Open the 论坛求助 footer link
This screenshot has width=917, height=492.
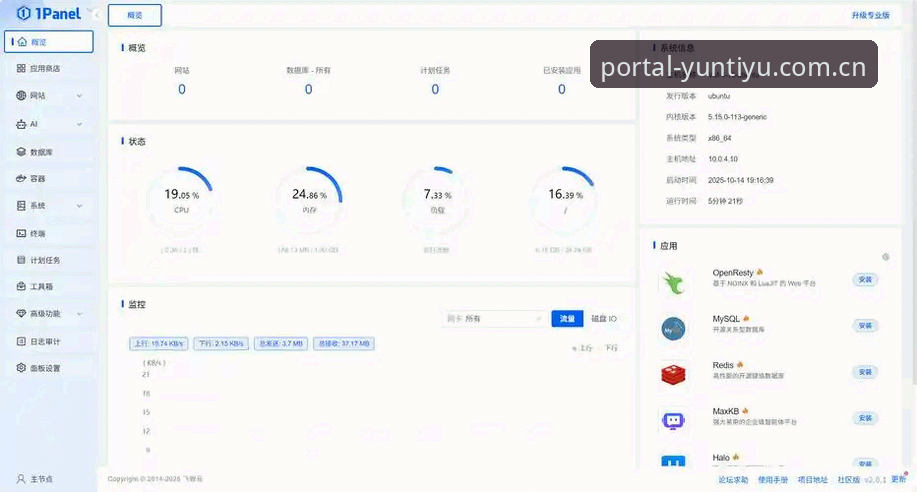[733, 480]
